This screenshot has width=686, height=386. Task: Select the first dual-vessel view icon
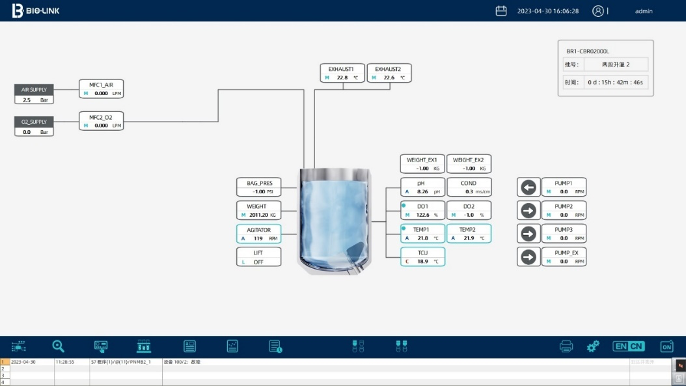pos(358,346)
